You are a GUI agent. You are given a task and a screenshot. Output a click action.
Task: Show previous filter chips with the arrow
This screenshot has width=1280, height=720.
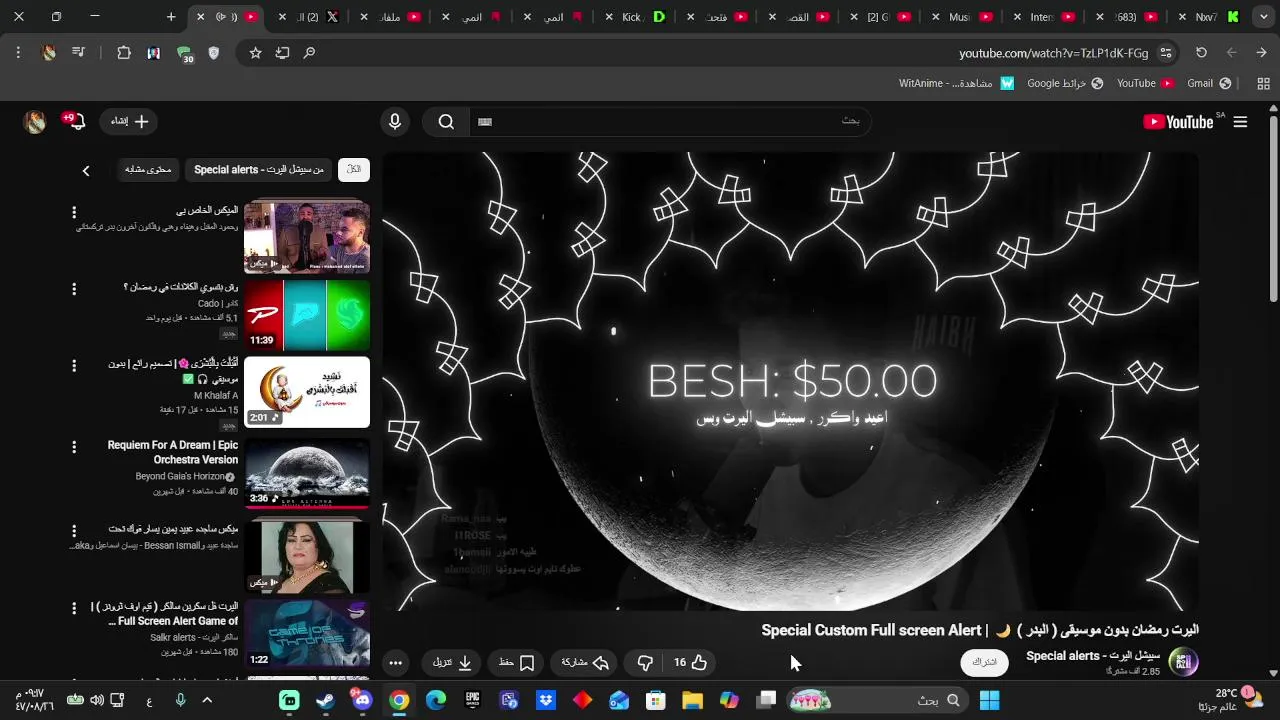(86, 171)
